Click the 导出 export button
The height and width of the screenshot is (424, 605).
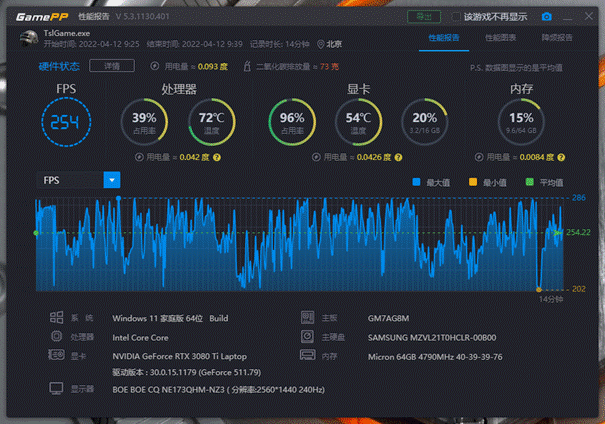pos(424,17)
